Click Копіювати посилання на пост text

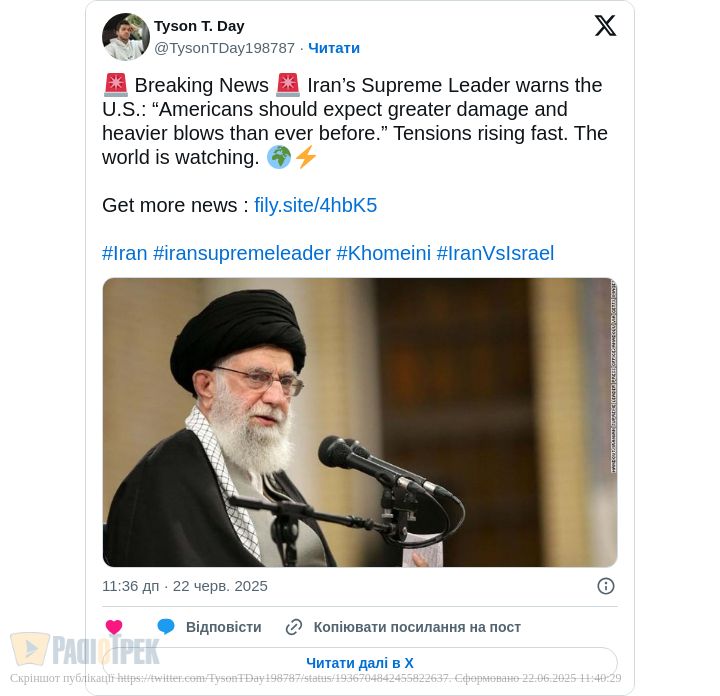pyautogui.click(x=417, y=627)
